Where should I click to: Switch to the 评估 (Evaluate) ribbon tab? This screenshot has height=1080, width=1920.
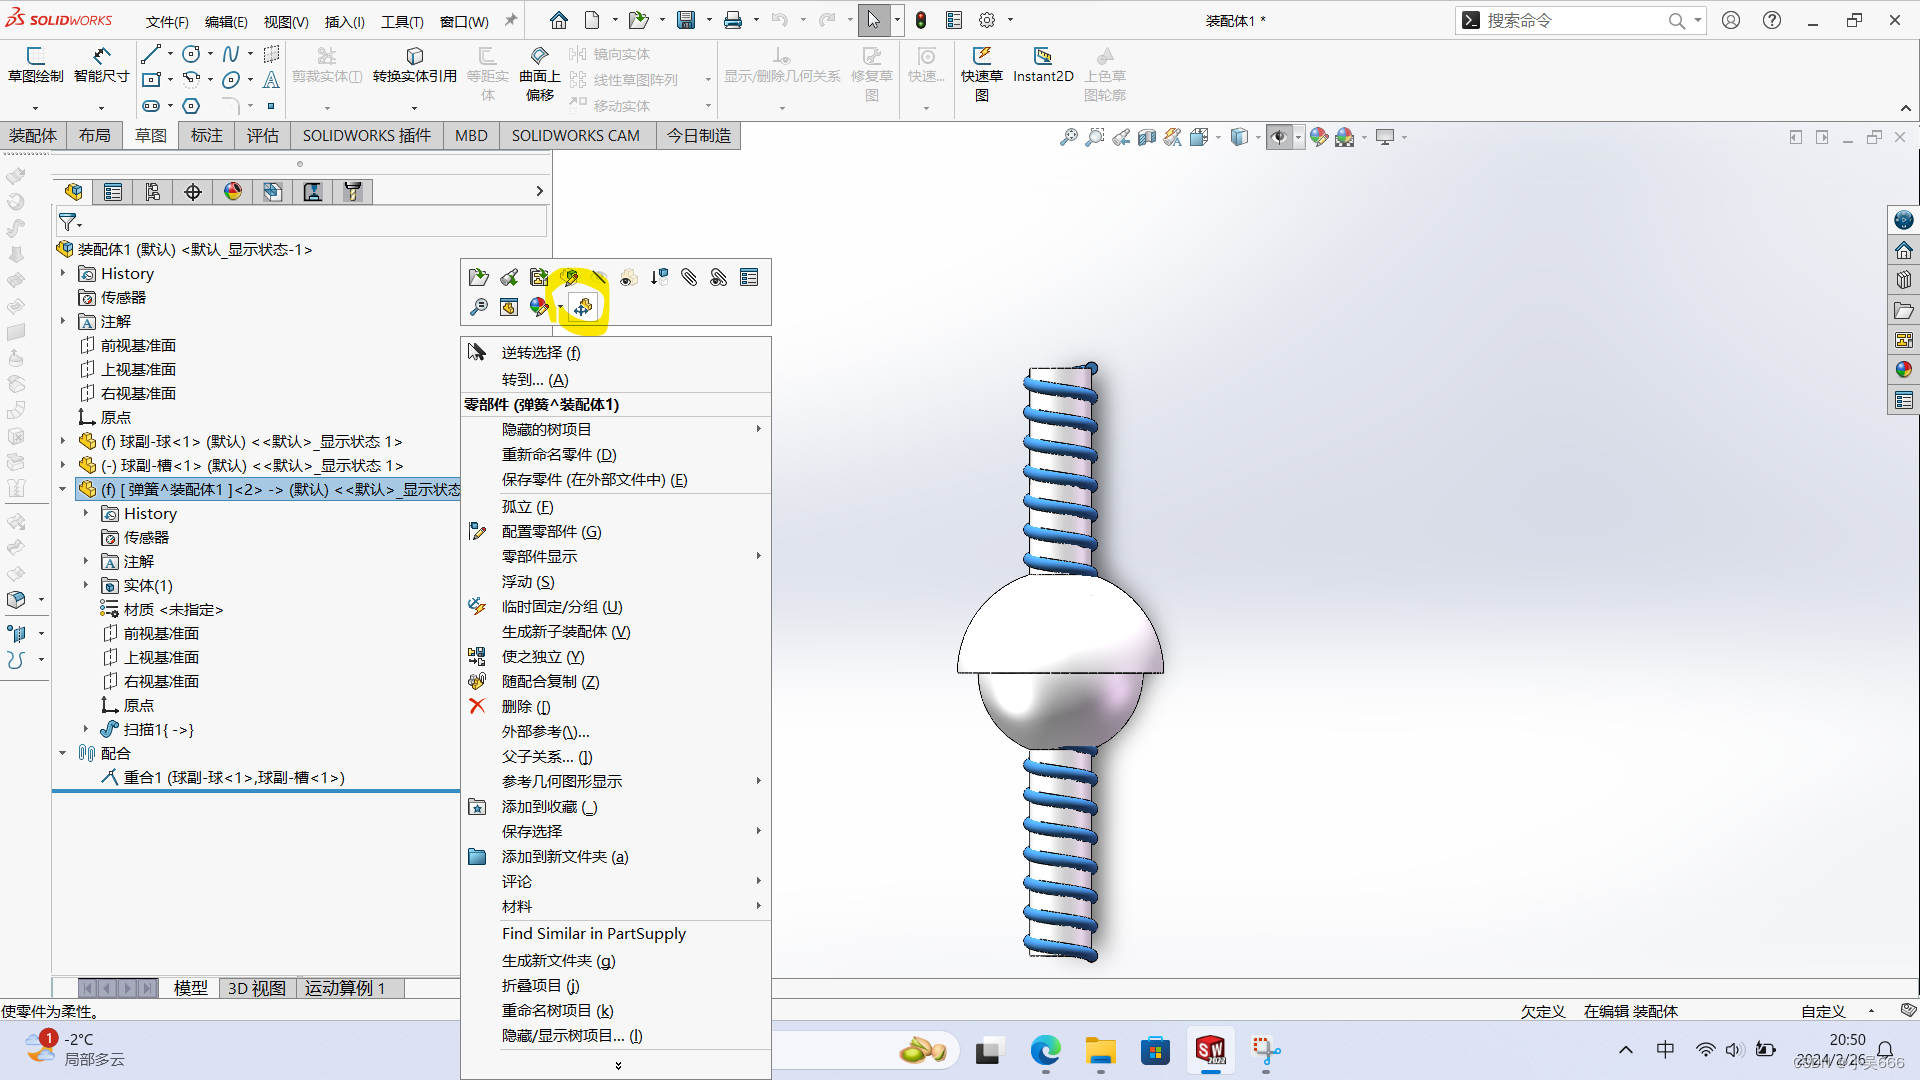click(263, 135)
